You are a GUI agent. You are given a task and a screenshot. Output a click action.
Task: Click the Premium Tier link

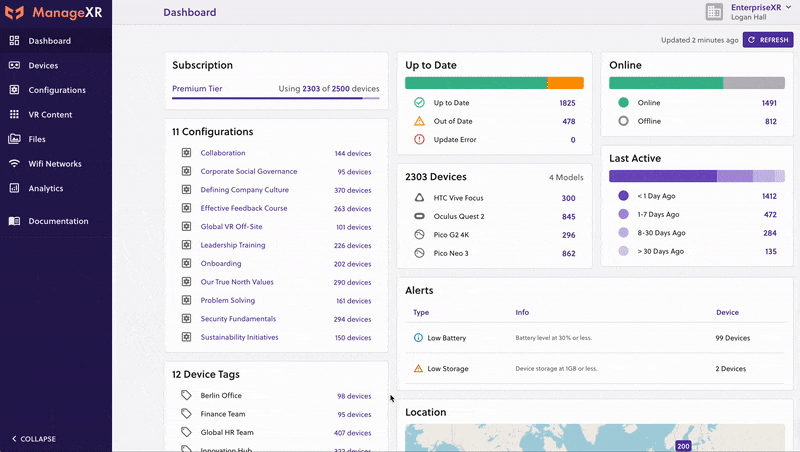[197, 89]
